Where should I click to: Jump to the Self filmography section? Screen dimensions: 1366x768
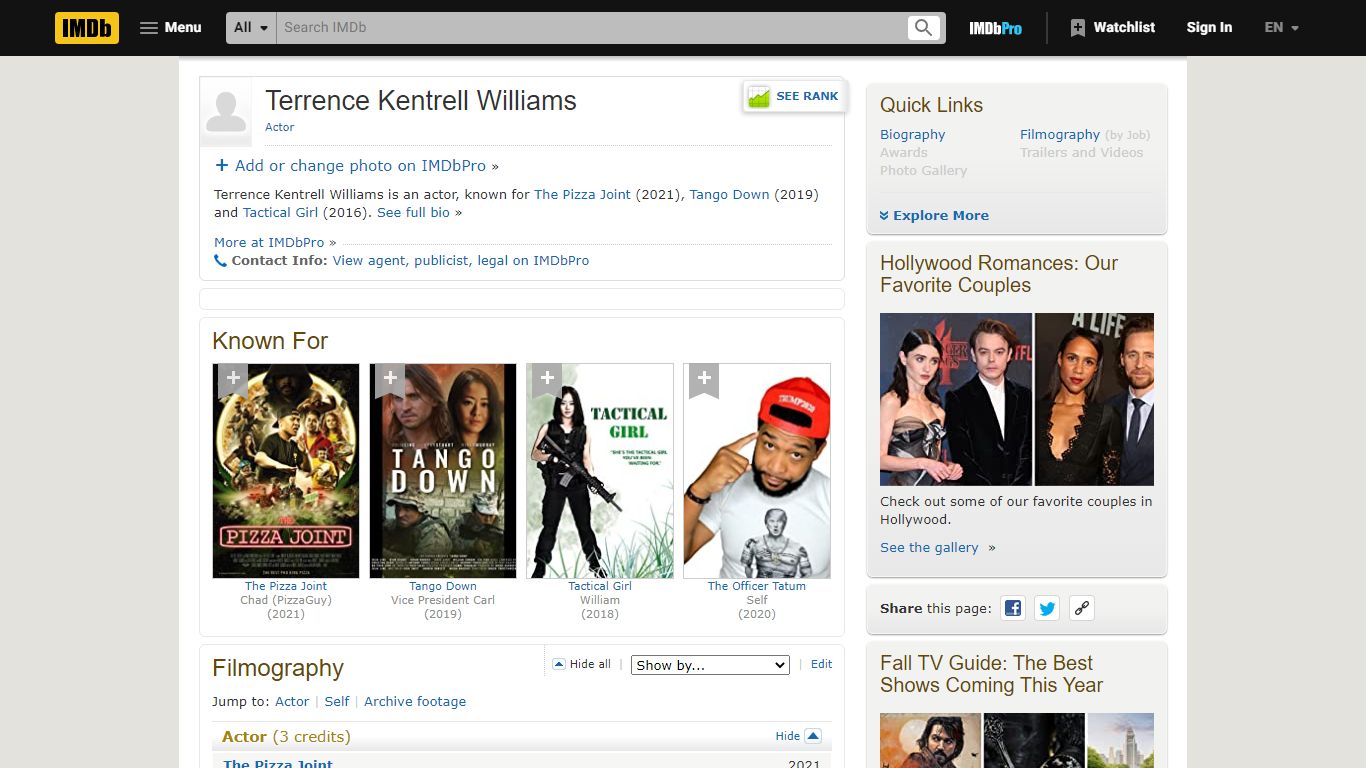pyautogui.click(x=337, y=702)
